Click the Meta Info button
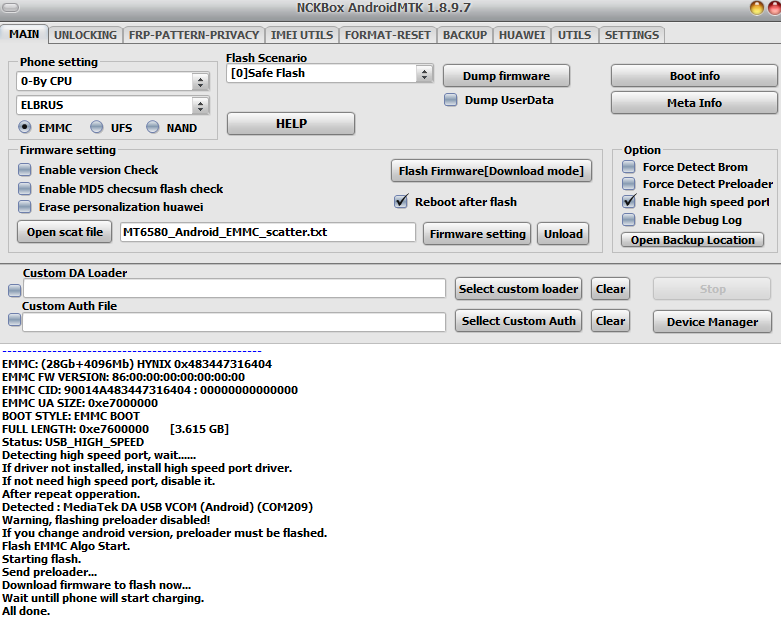Viewport: 781px width, 640px height. click(694, 103)
